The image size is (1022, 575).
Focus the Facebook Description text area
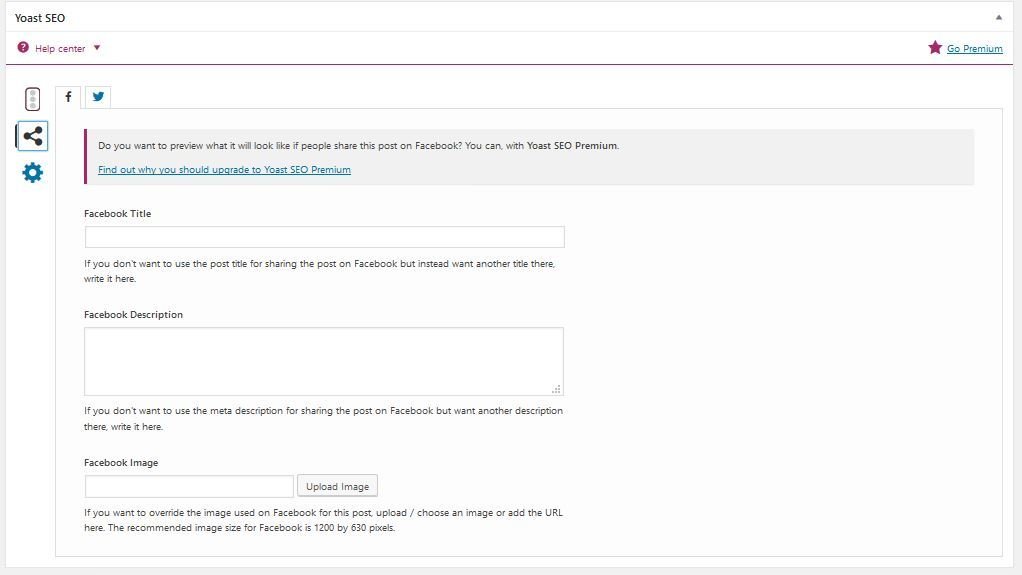click(324, 361)
